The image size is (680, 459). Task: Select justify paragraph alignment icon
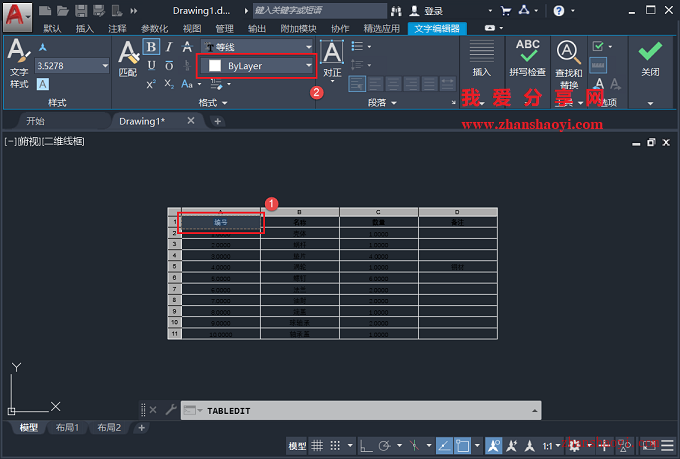(x=429, y=84)
